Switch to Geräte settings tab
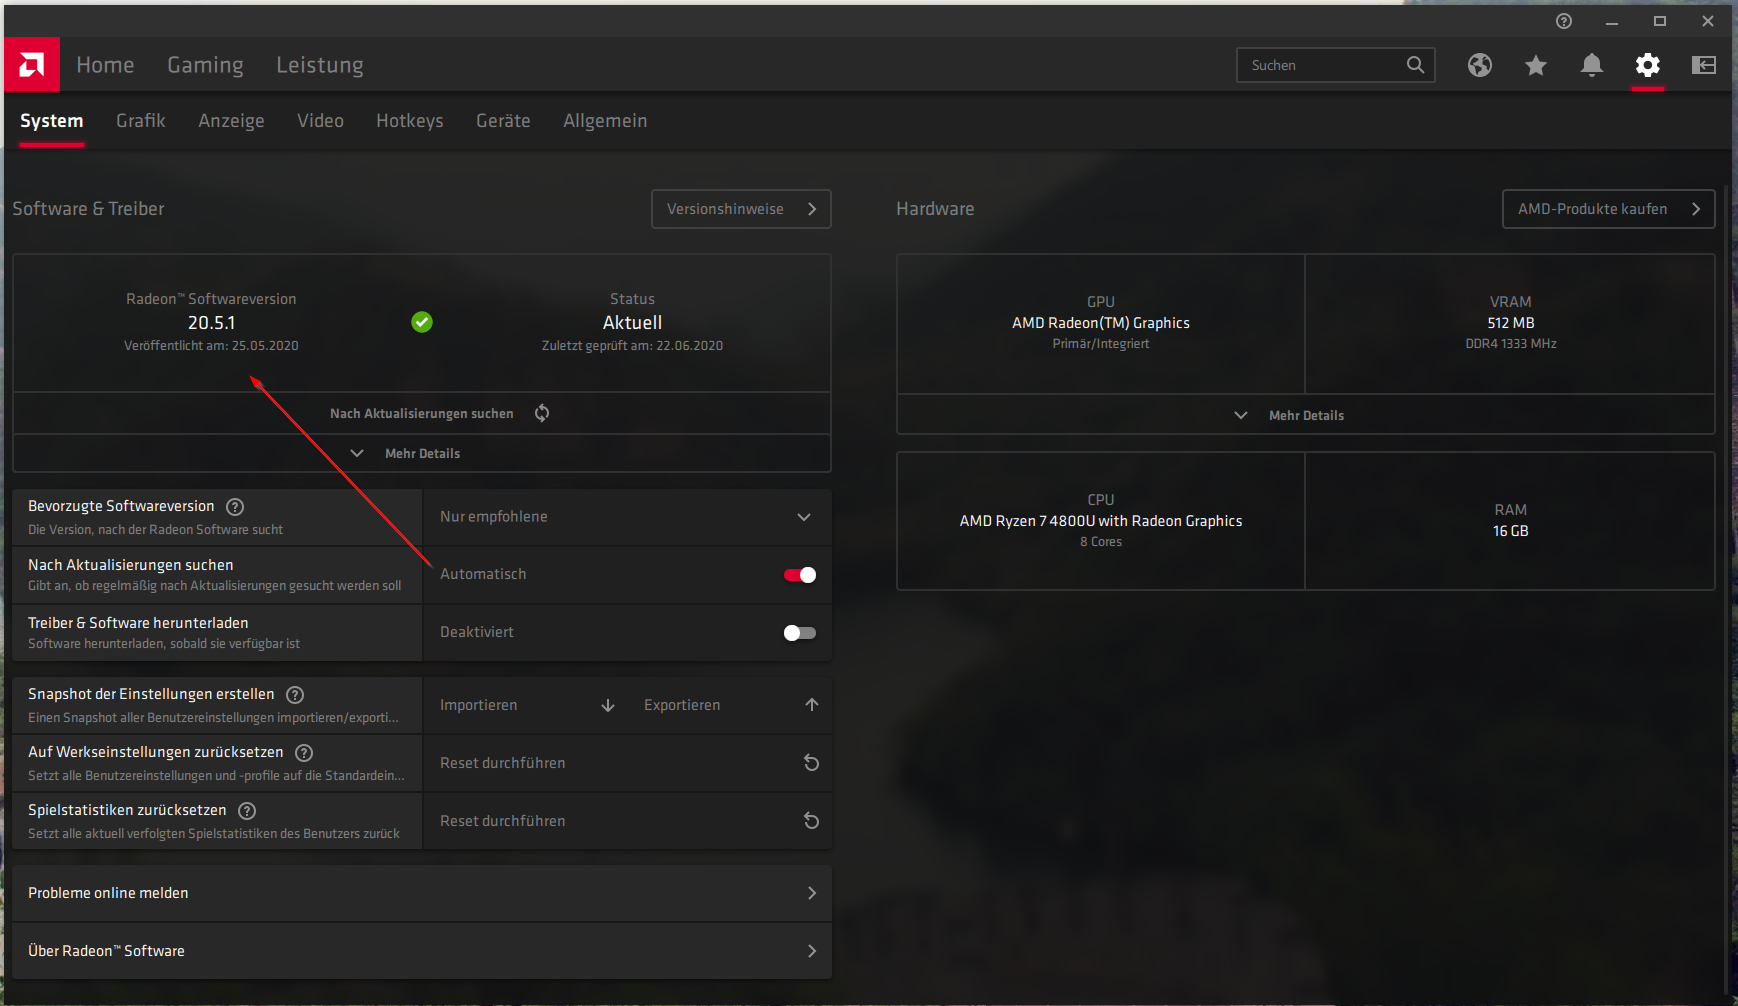The height and width of the screenshot is (1006, 1738). coord(503,121)
